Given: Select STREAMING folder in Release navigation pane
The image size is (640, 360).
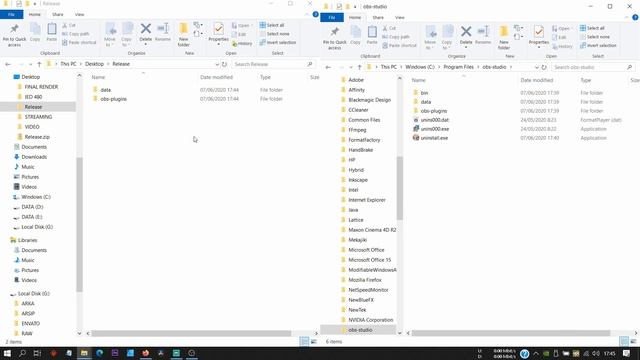Looking at the screenshot, I should coord(38,117).
